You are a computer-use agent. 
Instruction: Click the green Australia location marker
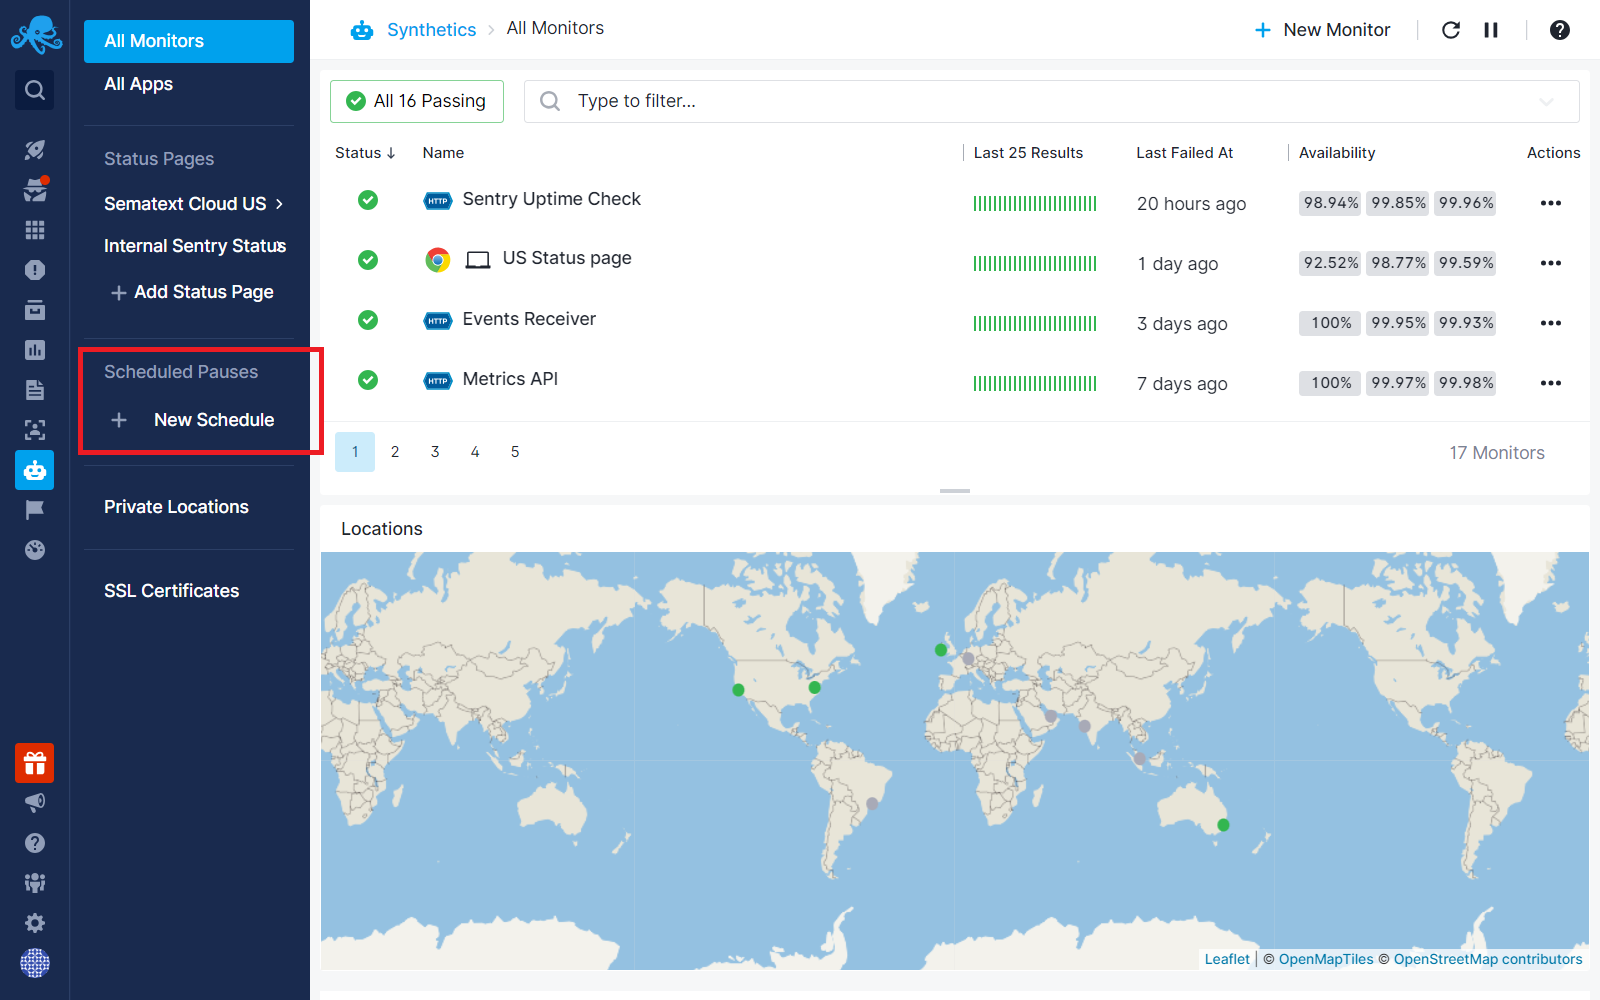1223,825
